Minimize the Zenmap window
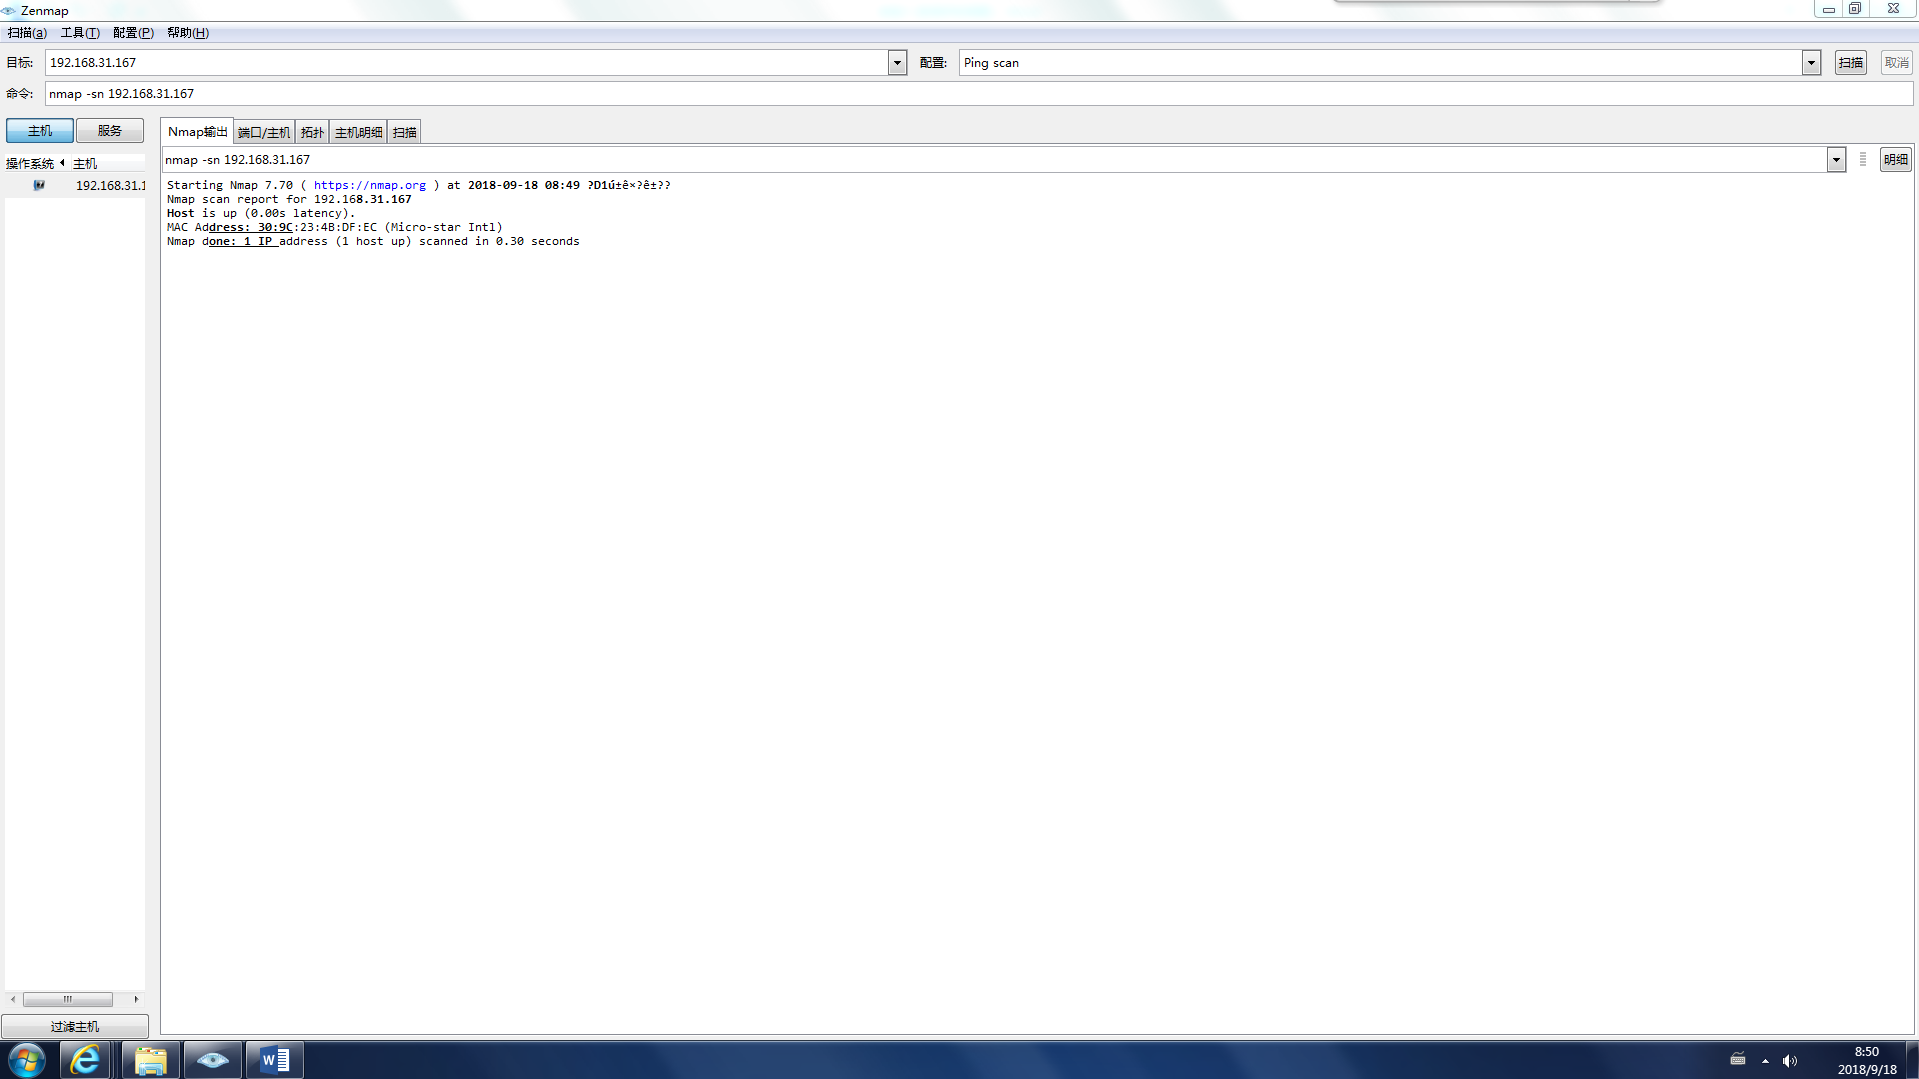The width and height of the screenshot is (1919, 1079). click(x=1828, y=9)
